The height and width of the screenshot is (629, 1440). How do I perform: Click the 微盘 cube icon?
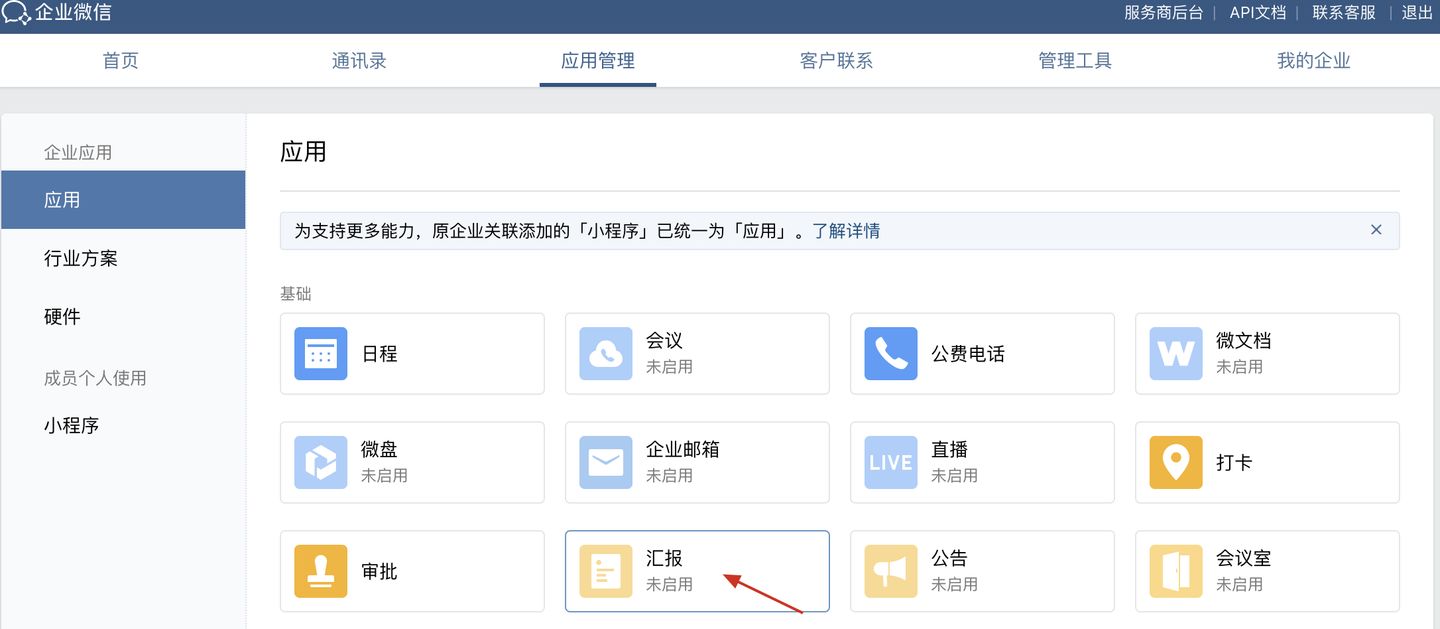pos(321,463)
